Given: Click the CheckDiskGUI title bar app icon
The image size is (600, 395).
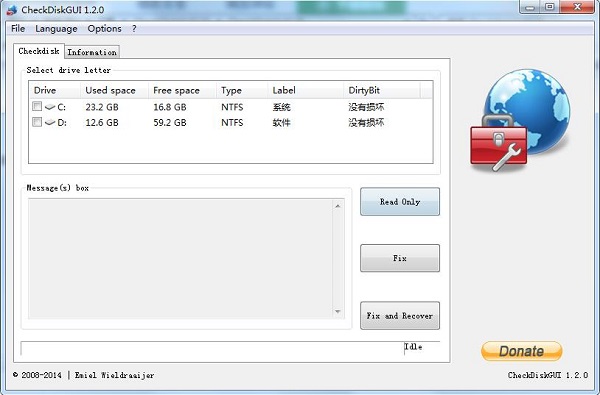Looking at the screenshot, I should pyautogui.click(x=11, y=9).
